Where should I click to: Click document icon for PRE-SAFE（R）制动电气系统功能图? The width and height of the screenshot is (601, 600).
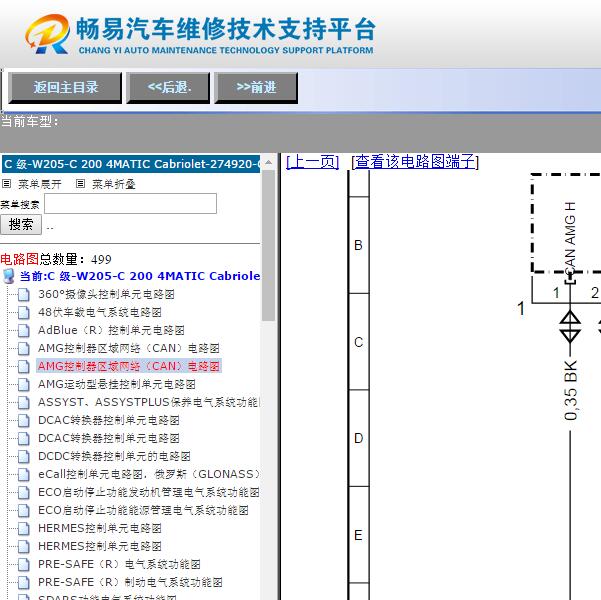coord(24,582)
